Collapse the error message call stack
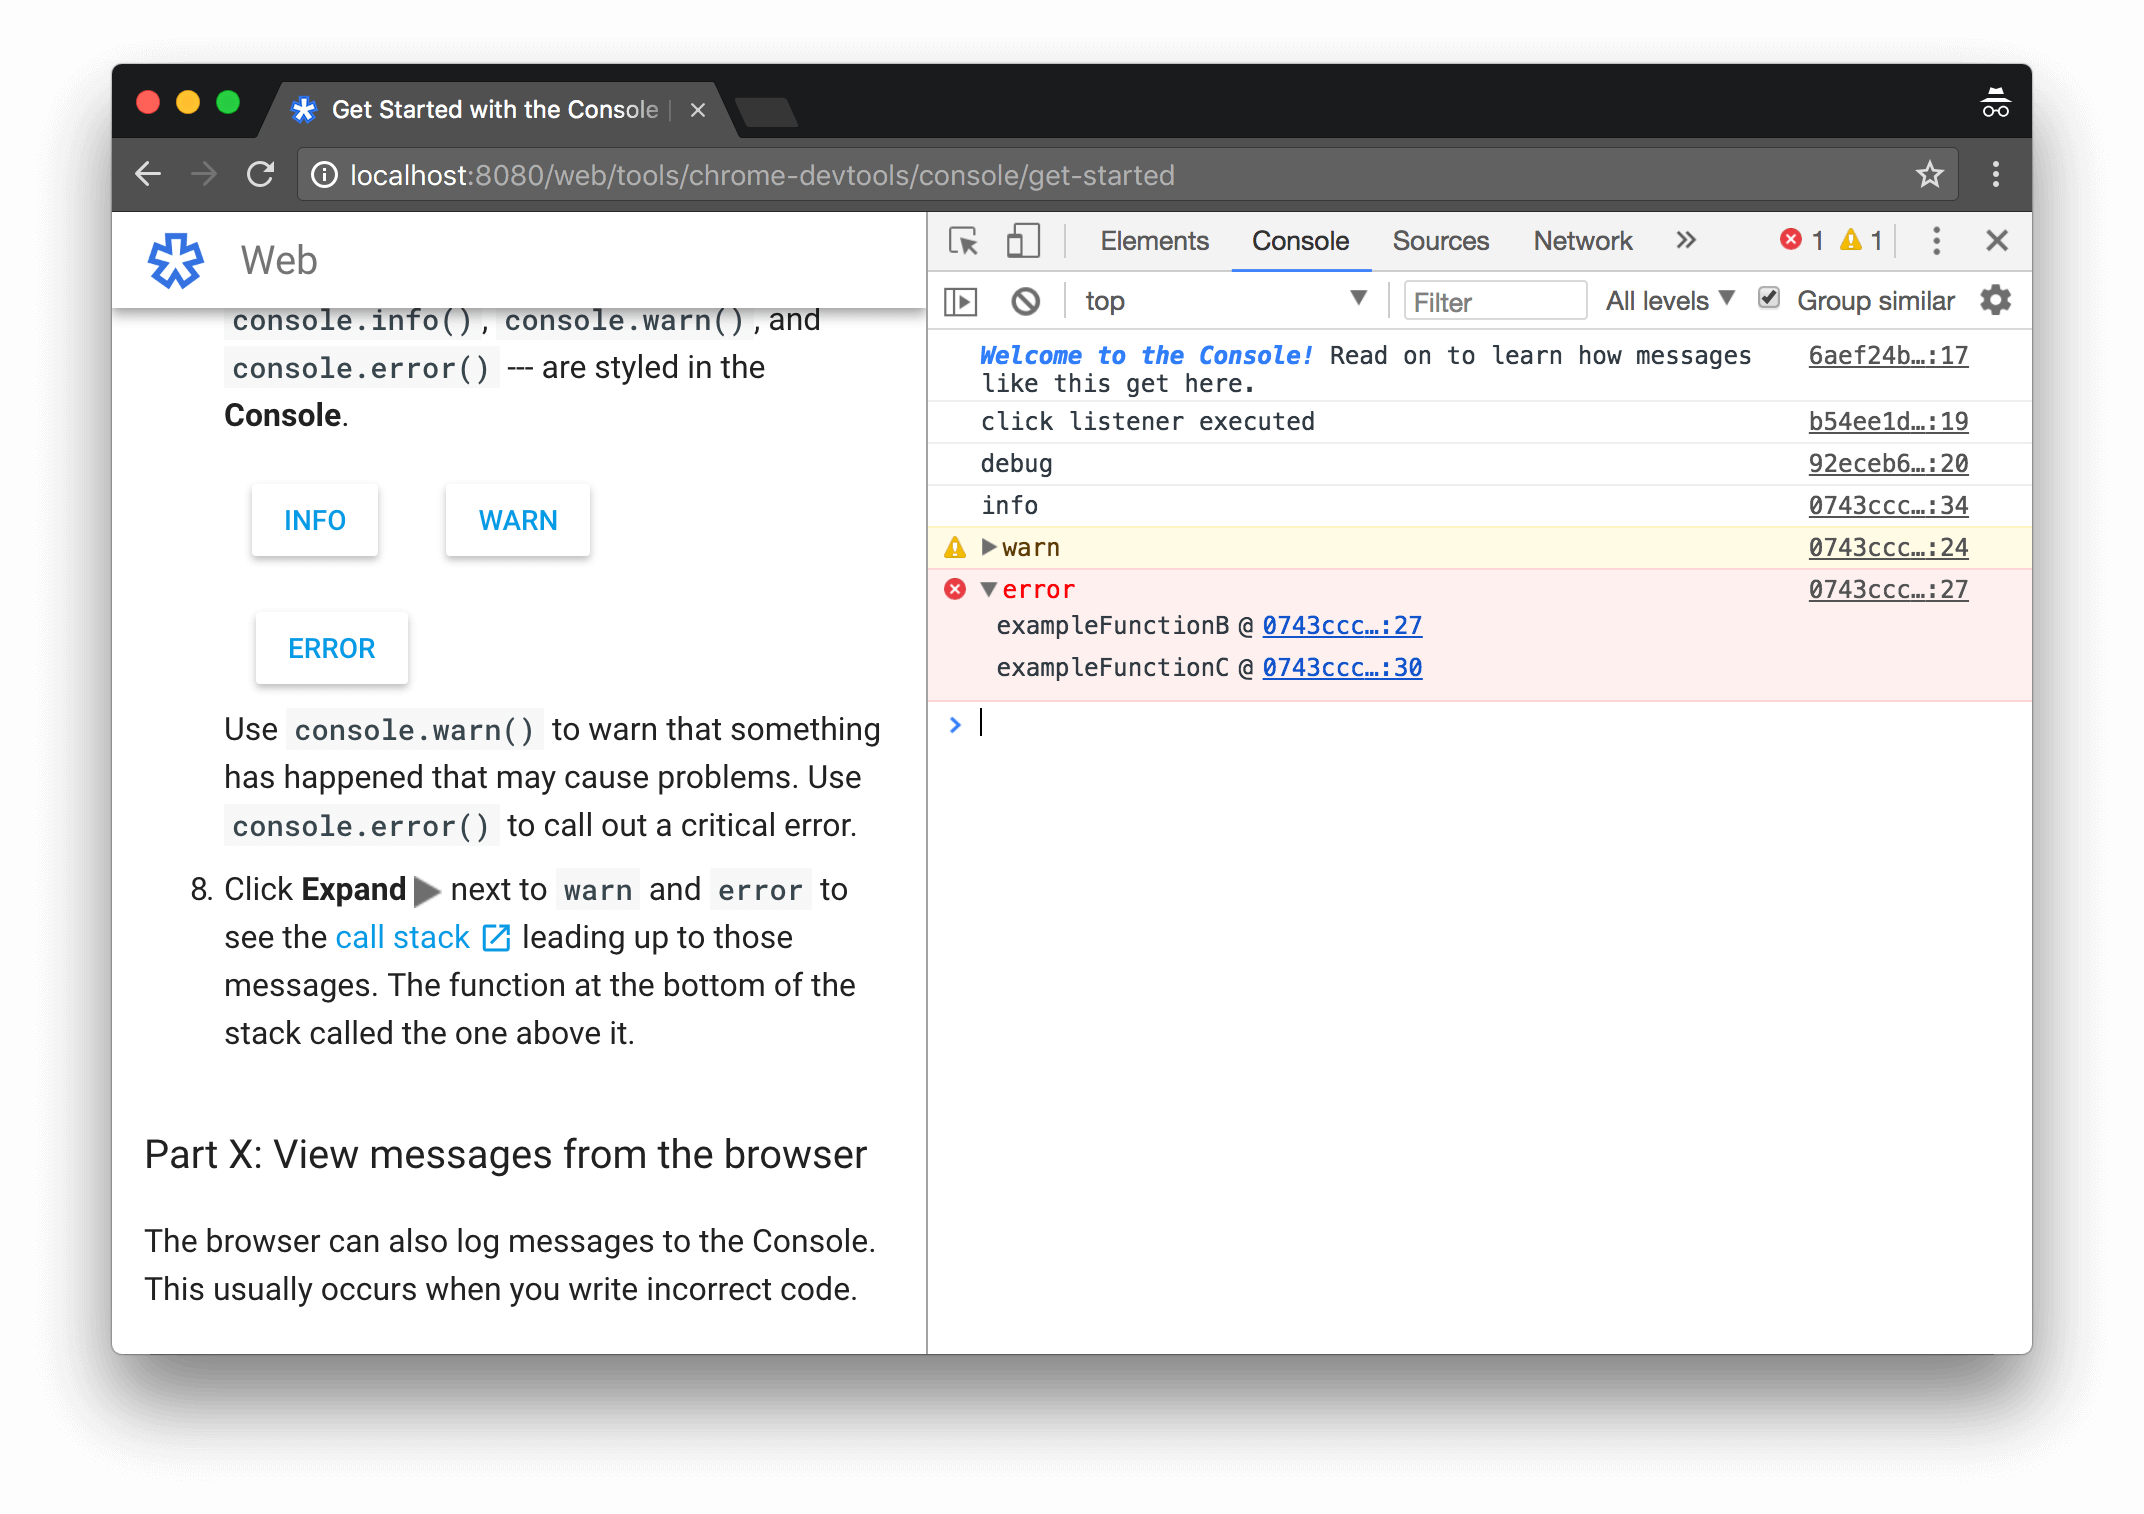The height and width of the screenshot is (1514, 2144). click(x=988, y=590)
